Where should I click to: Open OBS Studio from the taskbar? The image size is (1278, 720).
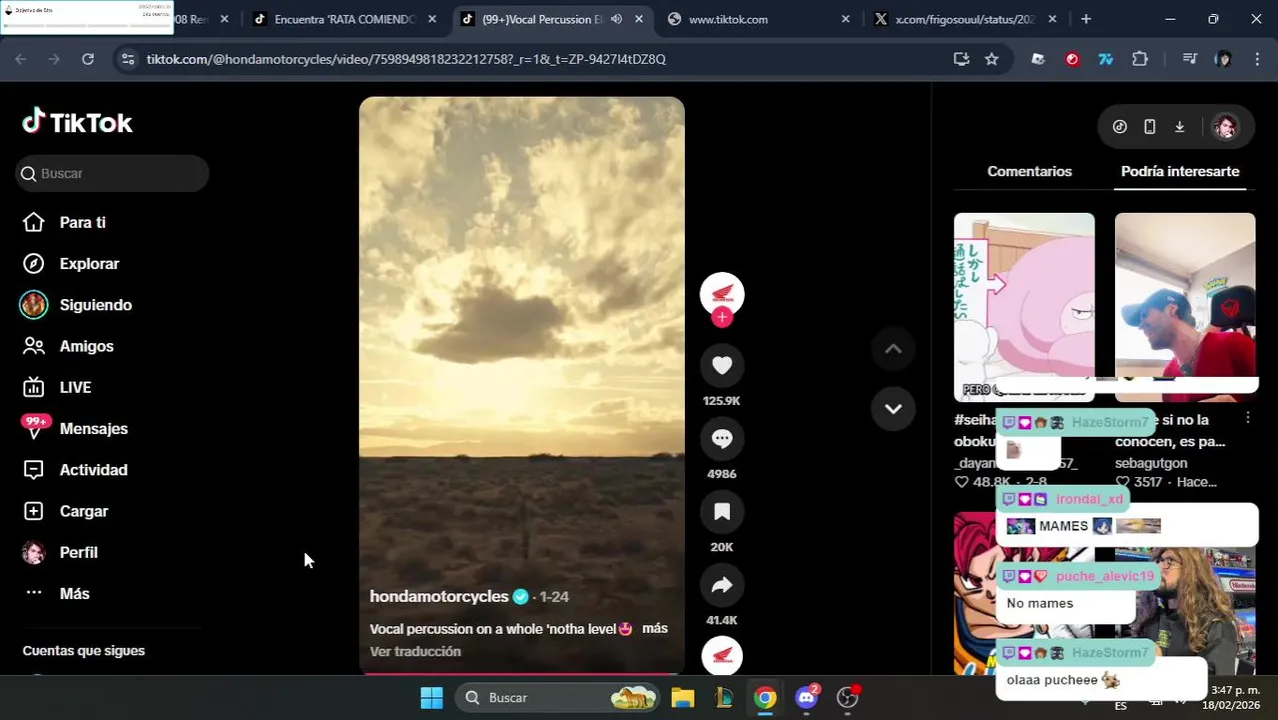pos(848,698)
